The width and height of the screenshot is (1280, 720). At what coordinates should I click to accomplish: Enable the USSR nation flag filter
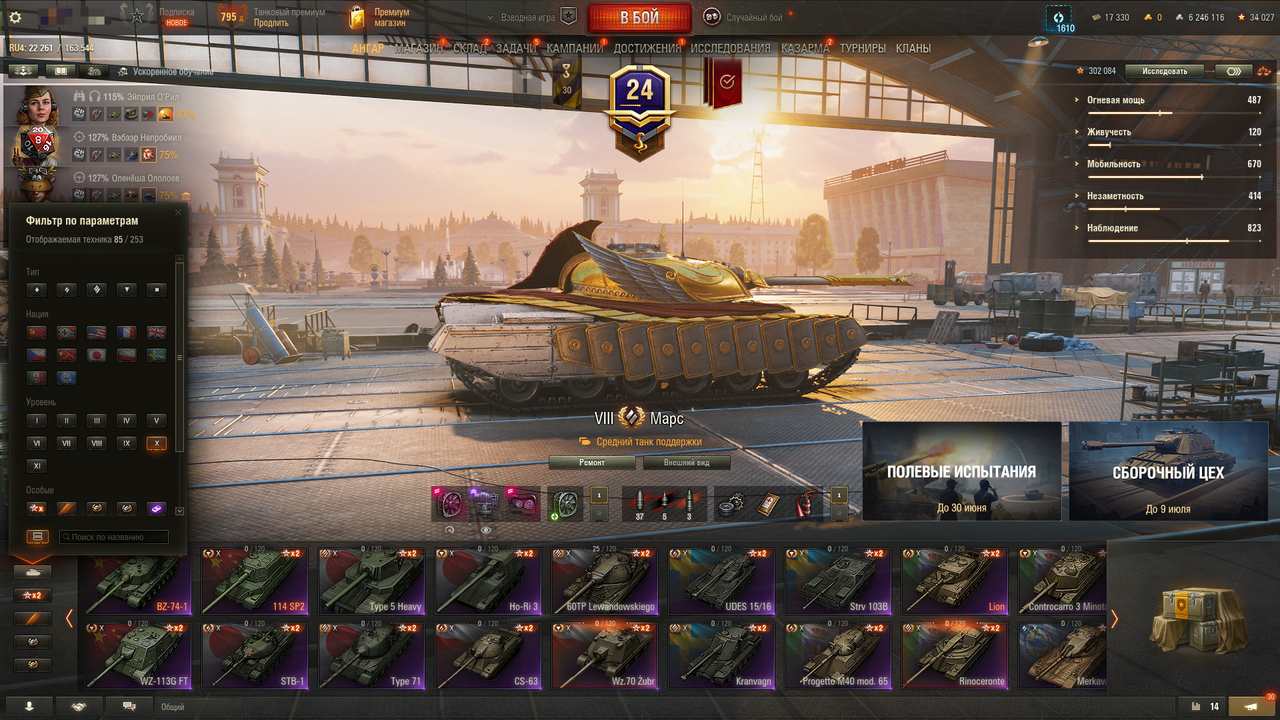[37, 332]
